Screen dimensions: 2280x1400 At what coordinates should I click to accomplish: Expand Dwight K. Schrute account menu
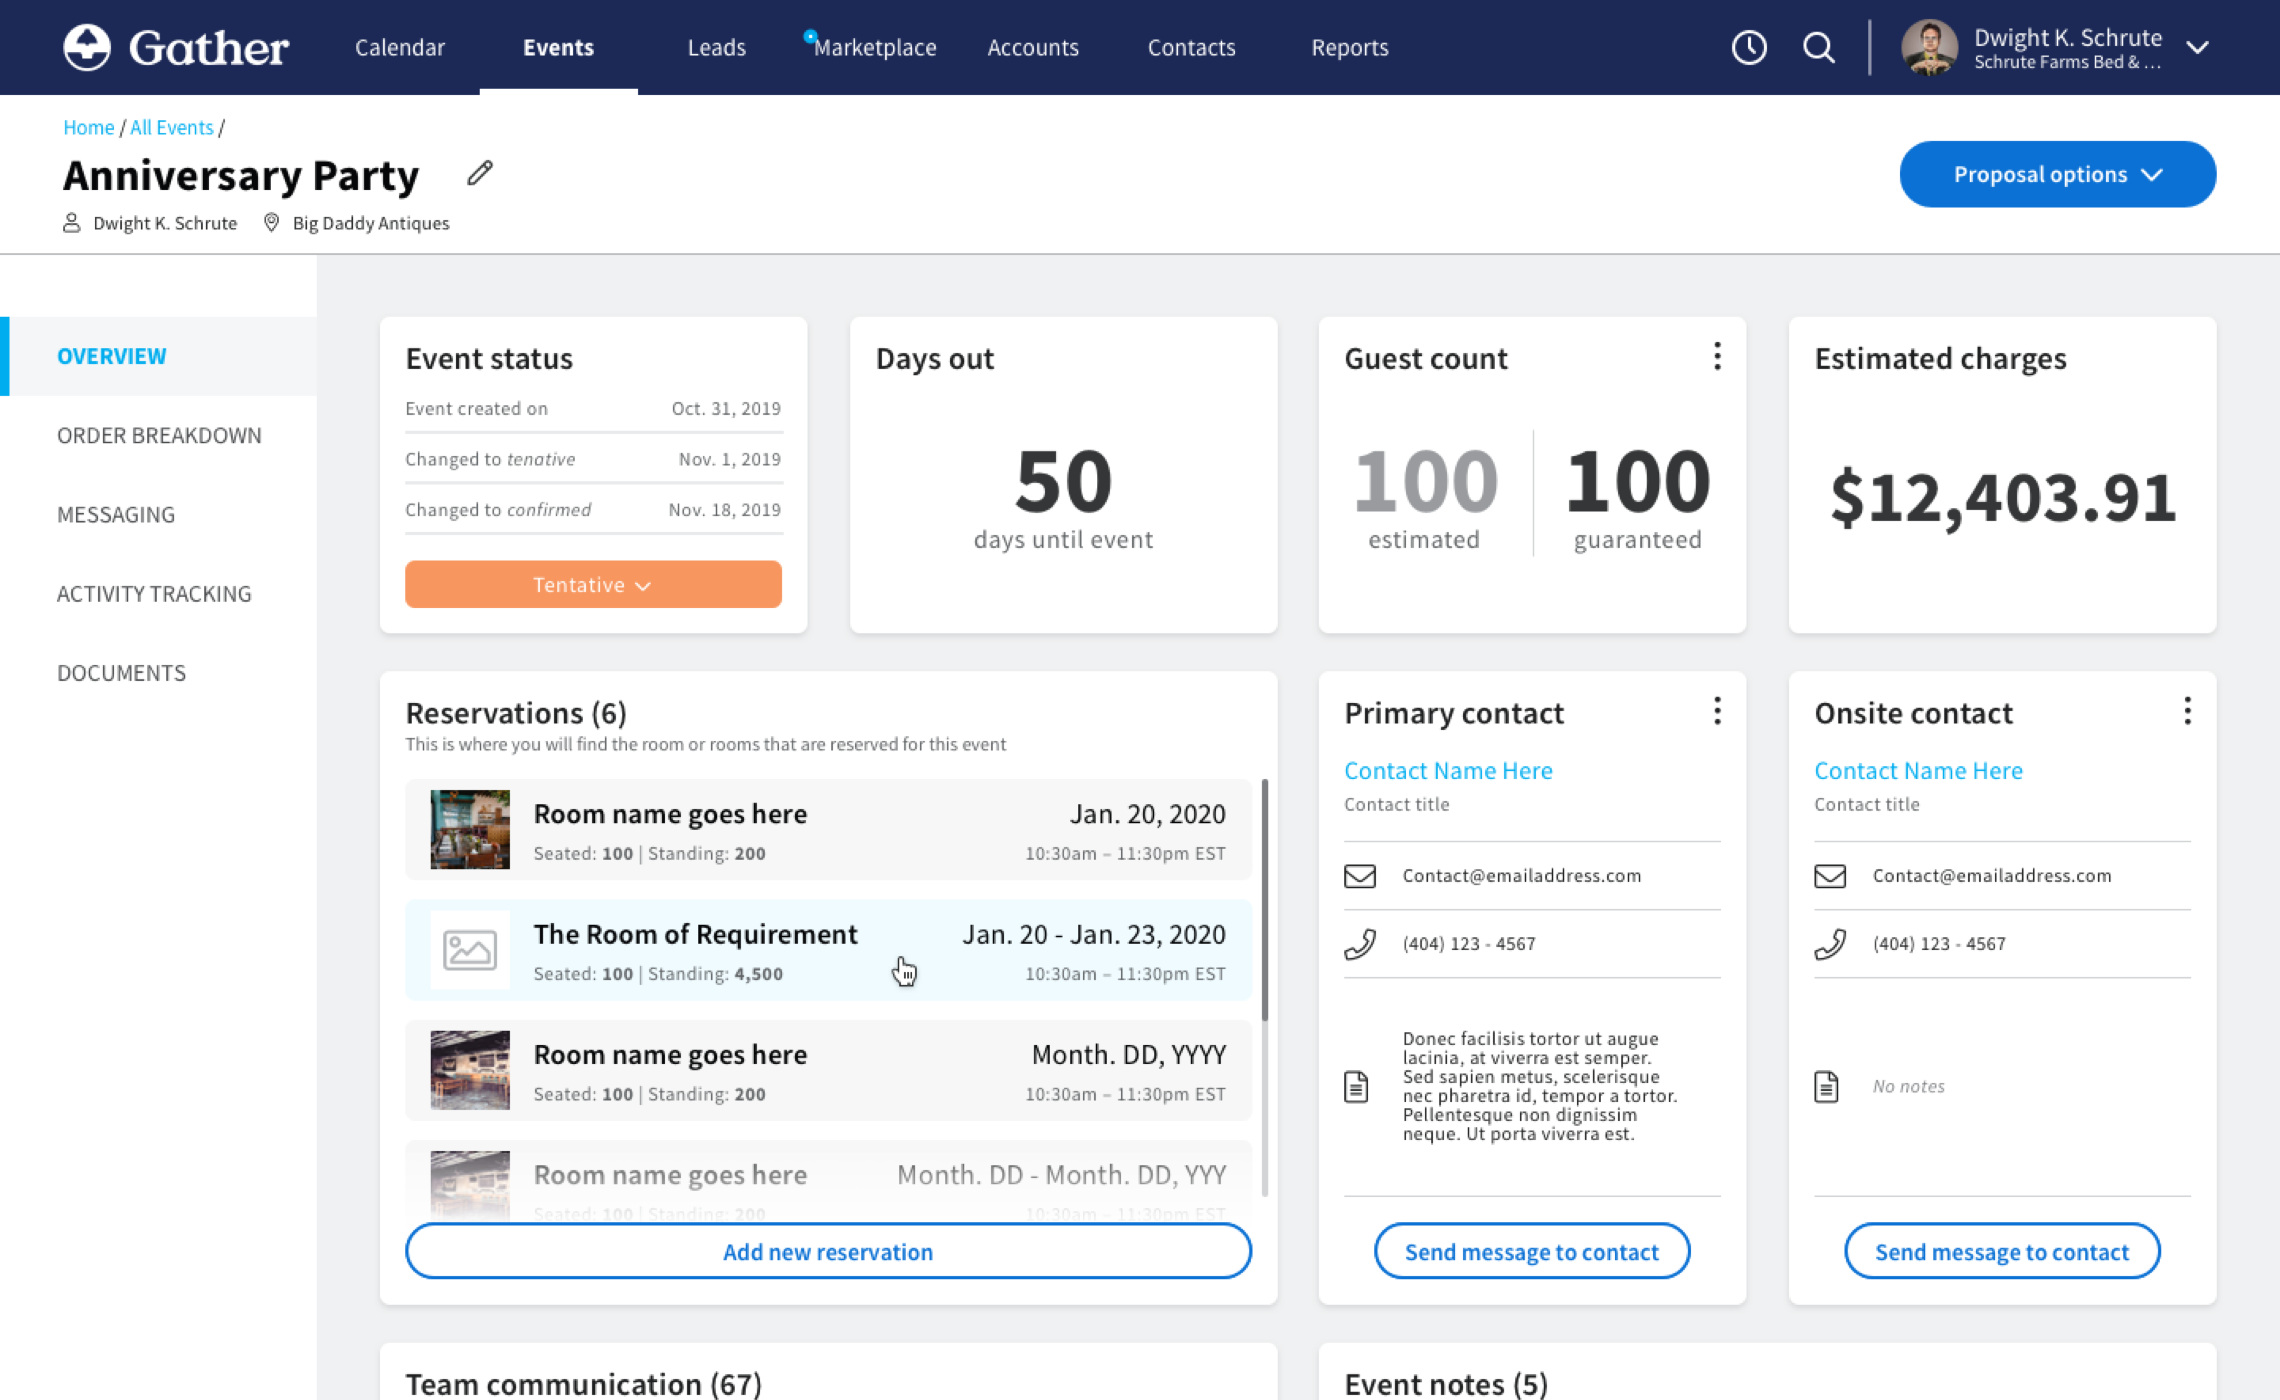(2196, 47)
